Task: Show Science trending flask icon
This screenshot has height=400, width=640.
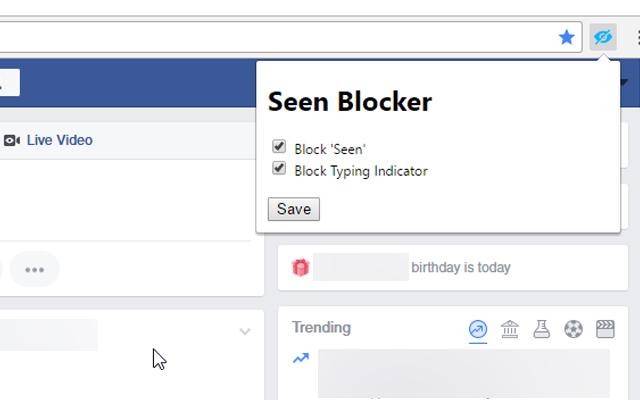Action: tap(541, 328)
